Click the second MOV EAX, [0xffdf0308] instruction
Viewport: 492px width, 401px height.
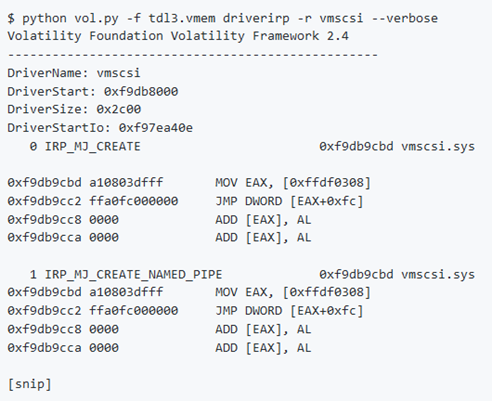click(293, 292)
